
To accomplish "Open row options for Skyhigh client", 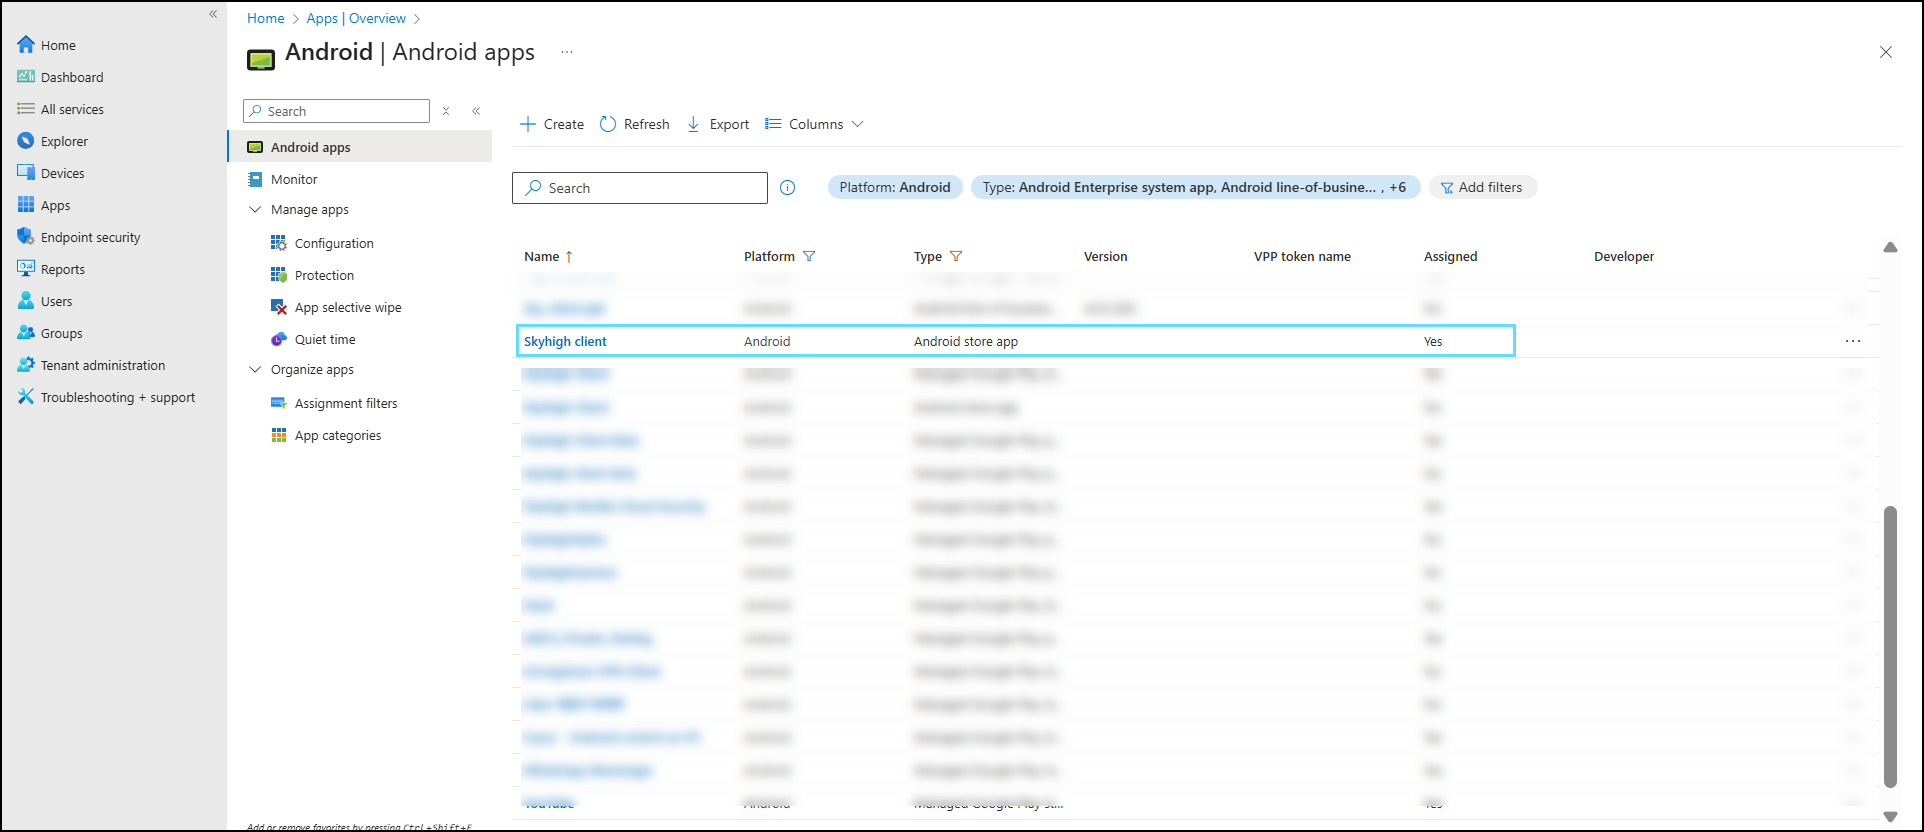I will (x=1852, y=341).
